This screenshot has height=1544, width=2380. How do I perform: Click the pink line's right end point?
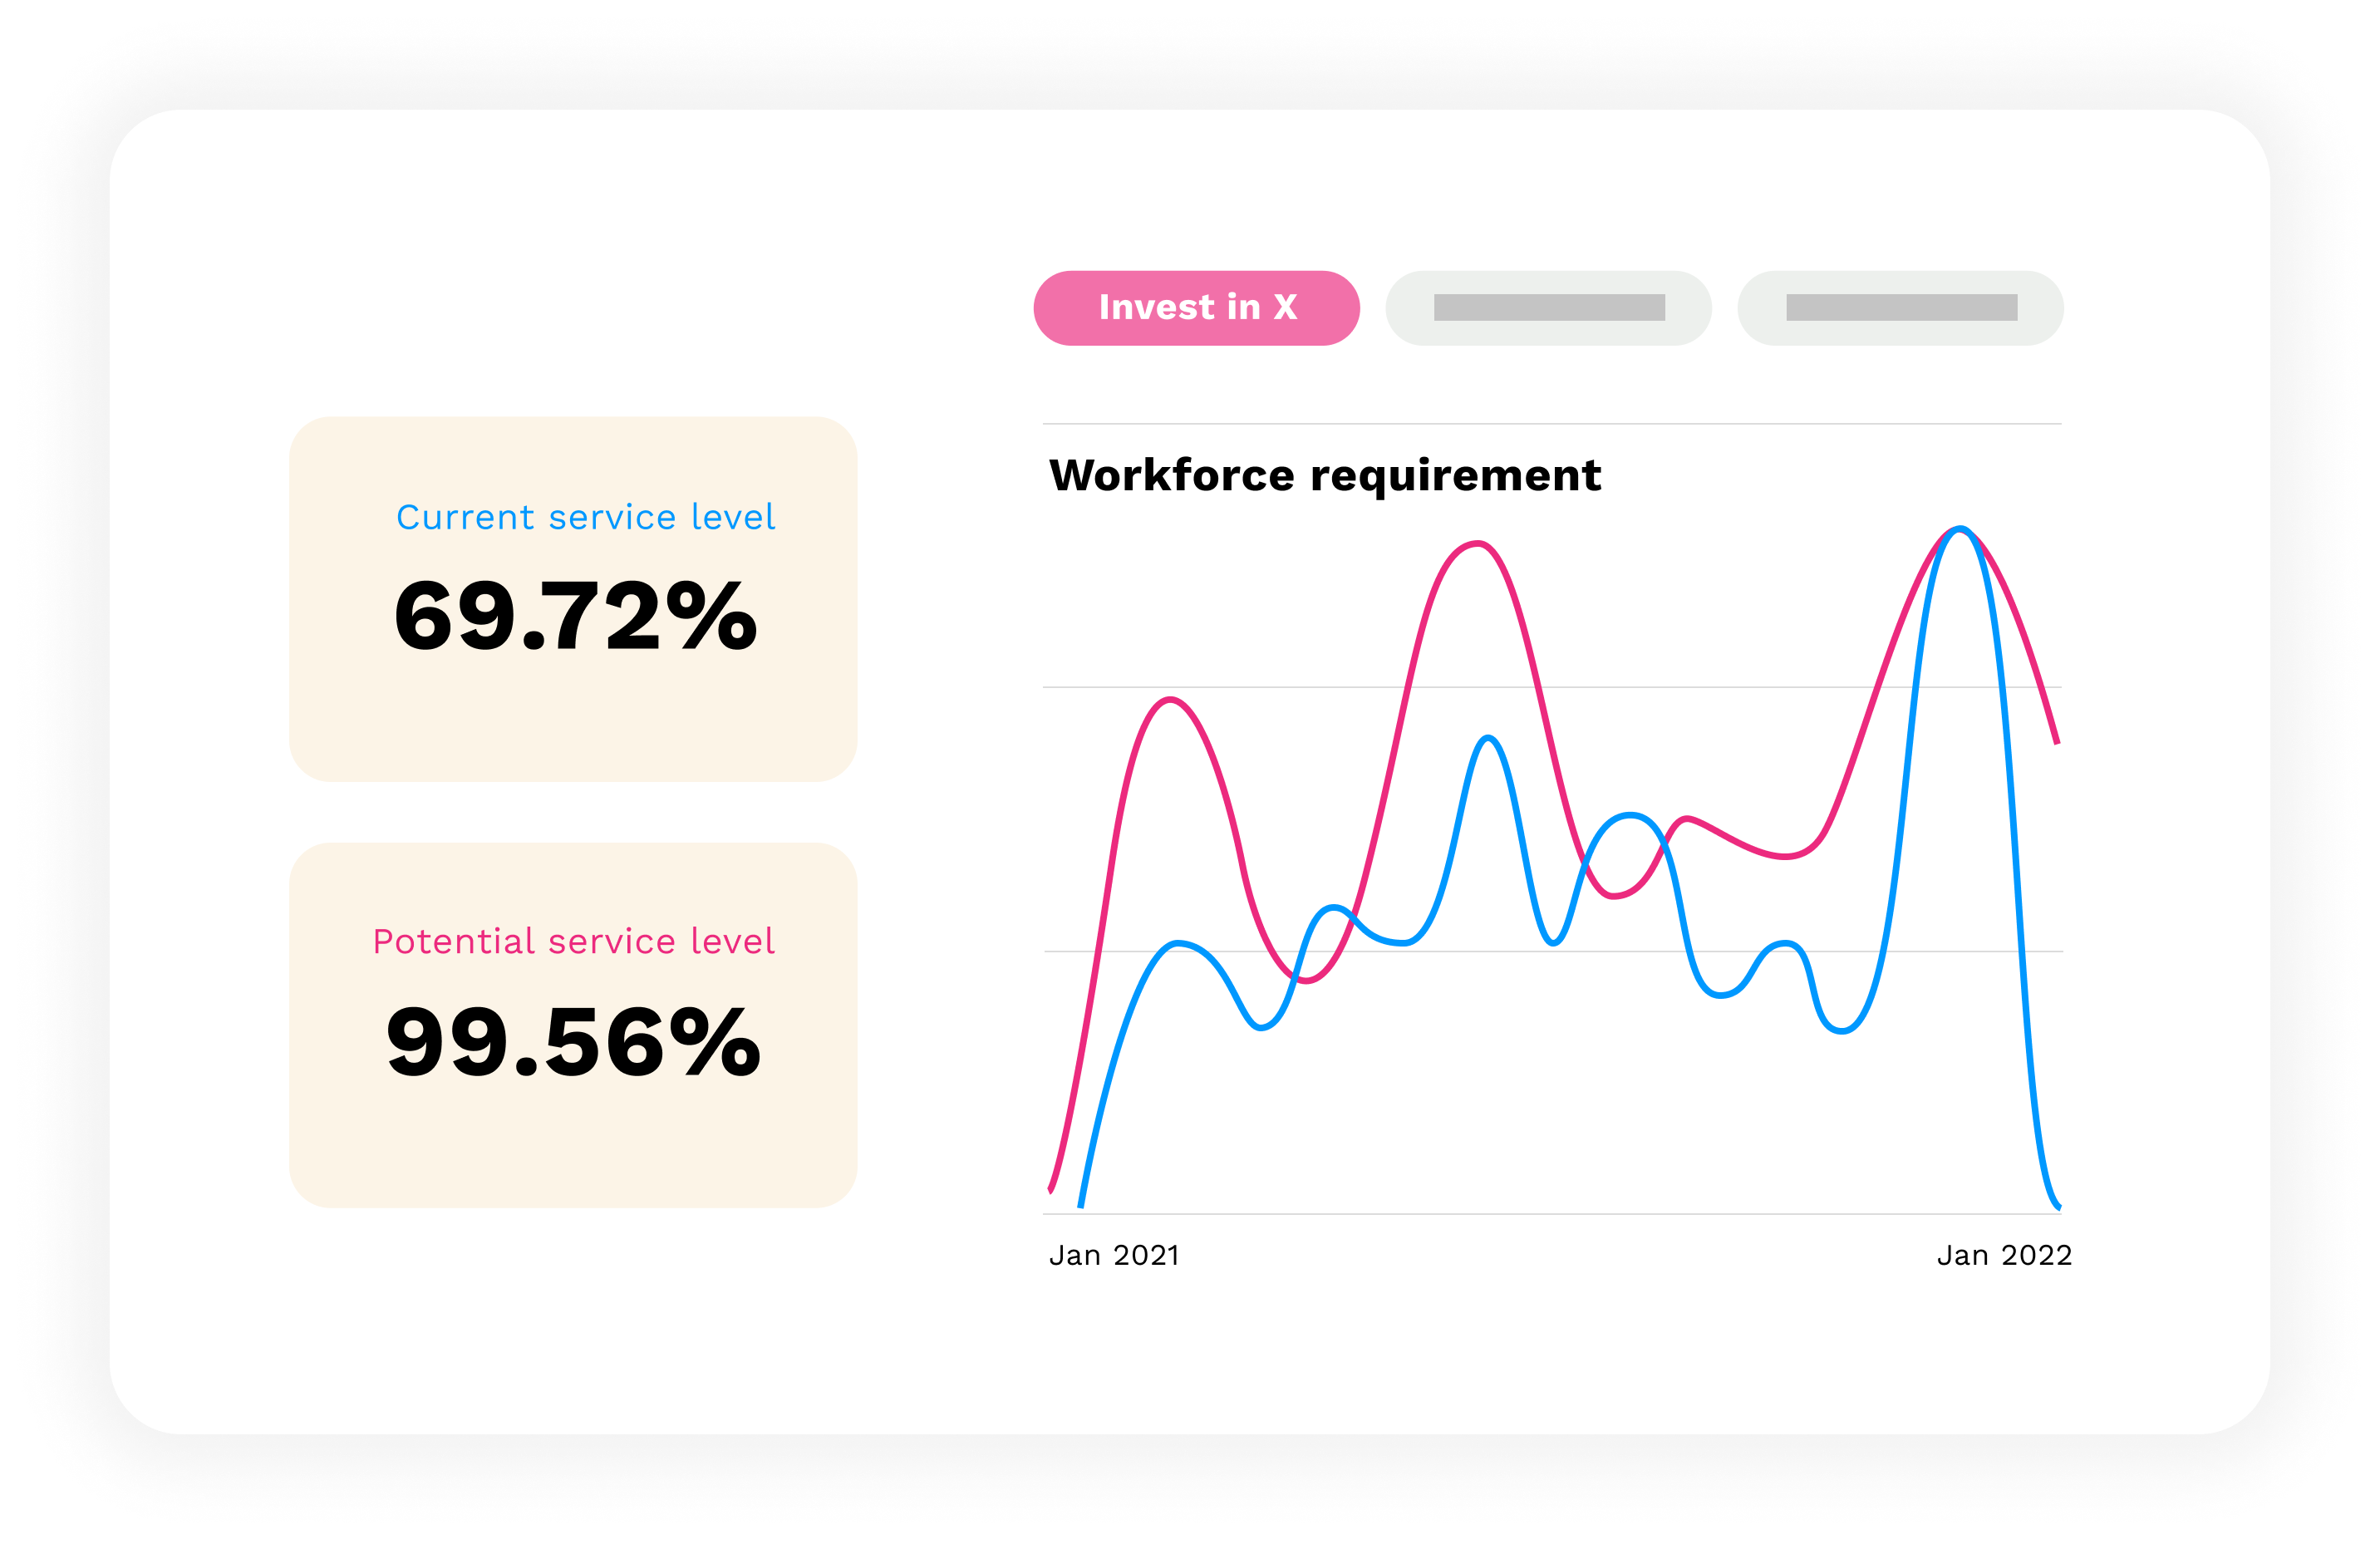pos(2056,742)
